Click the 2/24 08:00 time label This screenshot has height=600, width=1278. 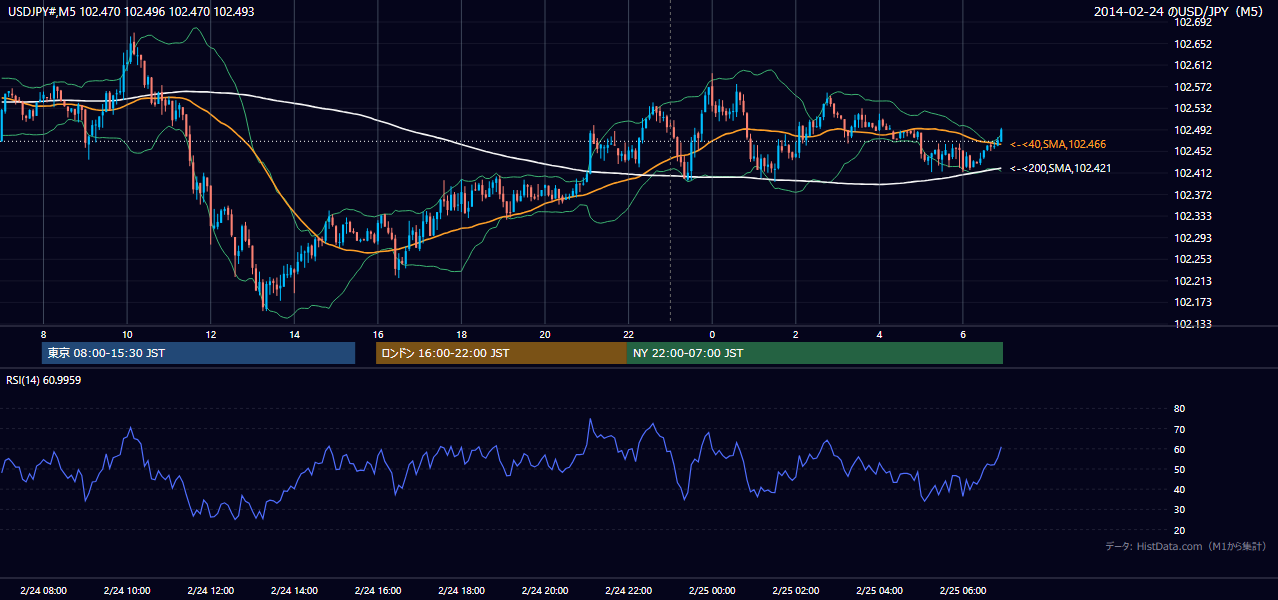pyautogui.click(x=43, y=591)
